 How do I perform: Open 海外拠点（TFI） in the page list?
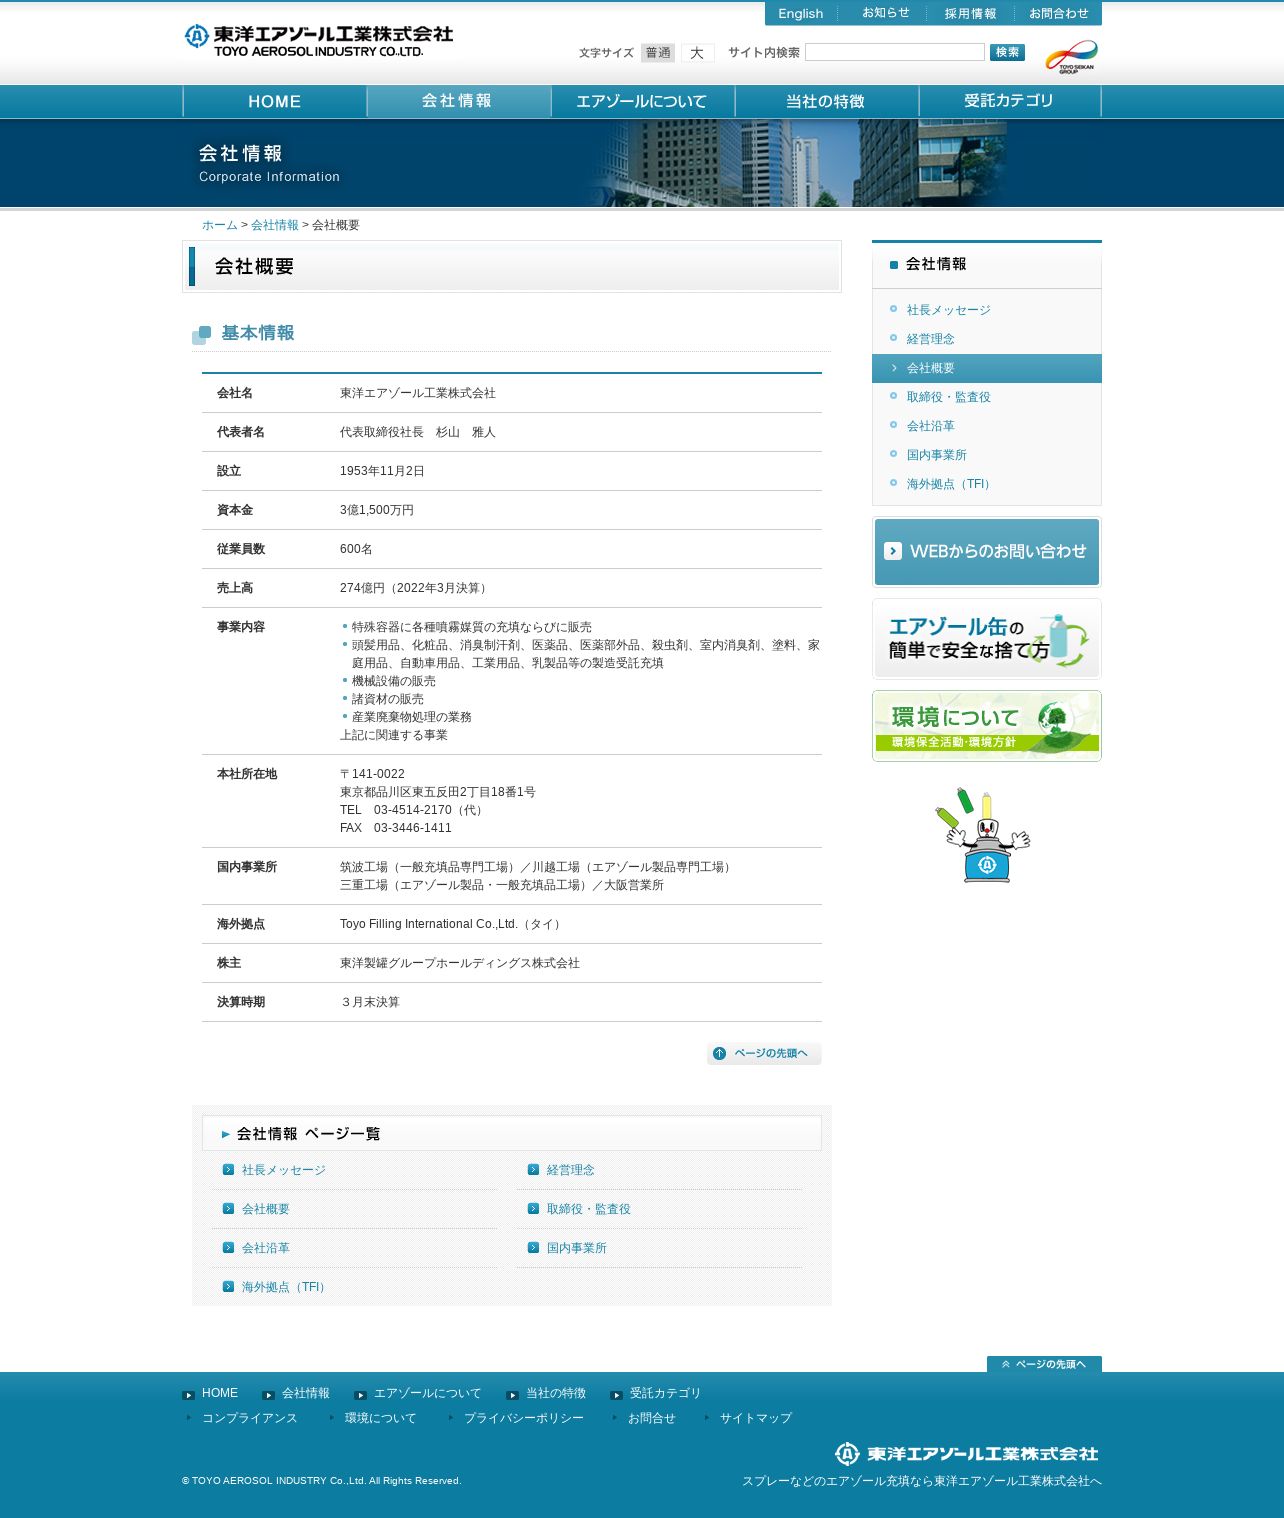tap(286, 1287)
